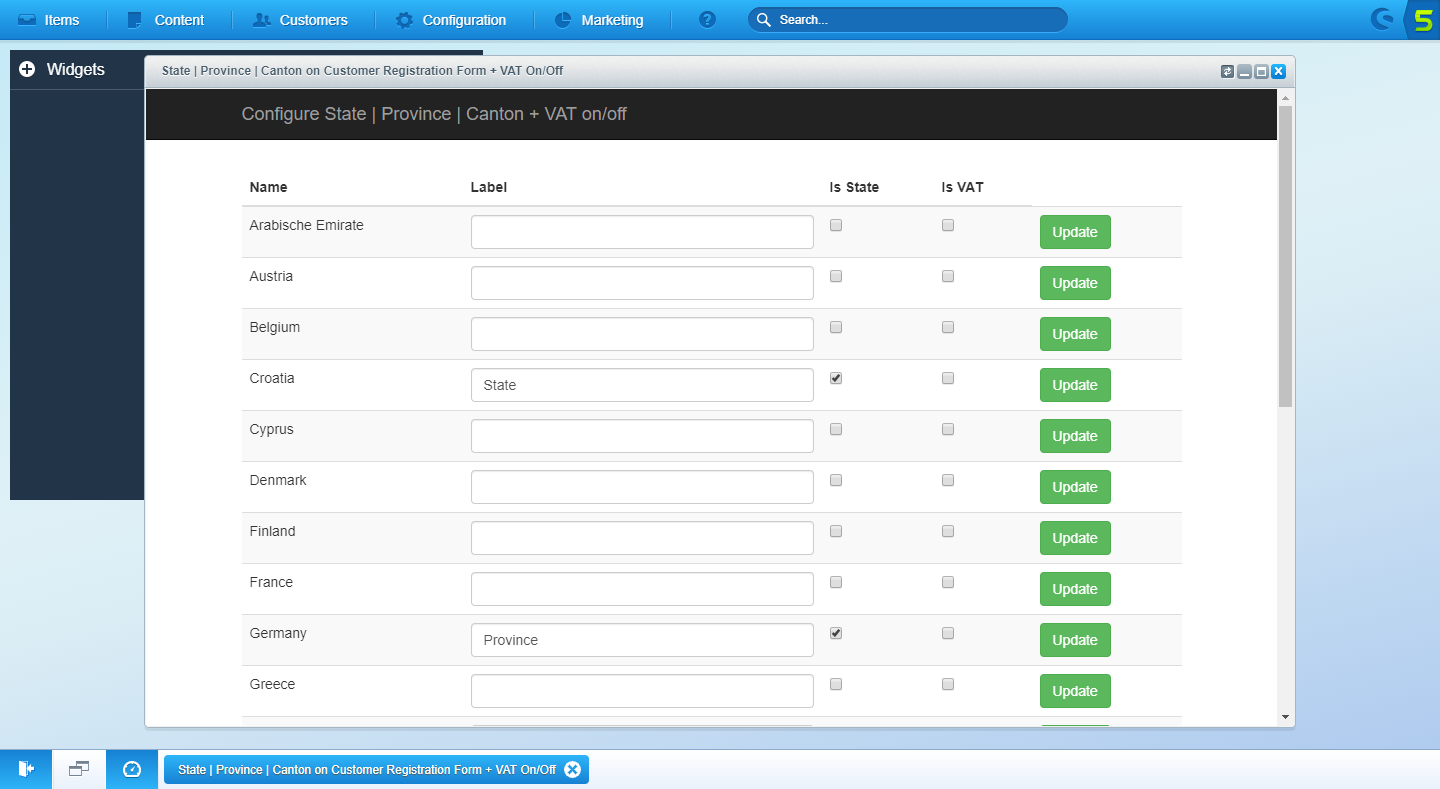Screen dimensions: 1440x789
Task: Click the scrollbar down arrow
Action: point(1285,717)
